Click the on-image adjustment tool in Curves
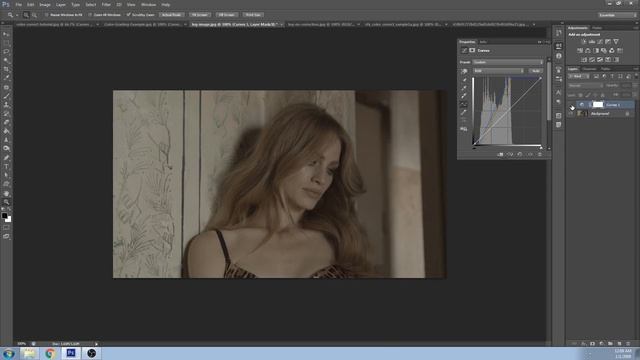This screenshot has height=360, width=640. [x=464, y=71]
